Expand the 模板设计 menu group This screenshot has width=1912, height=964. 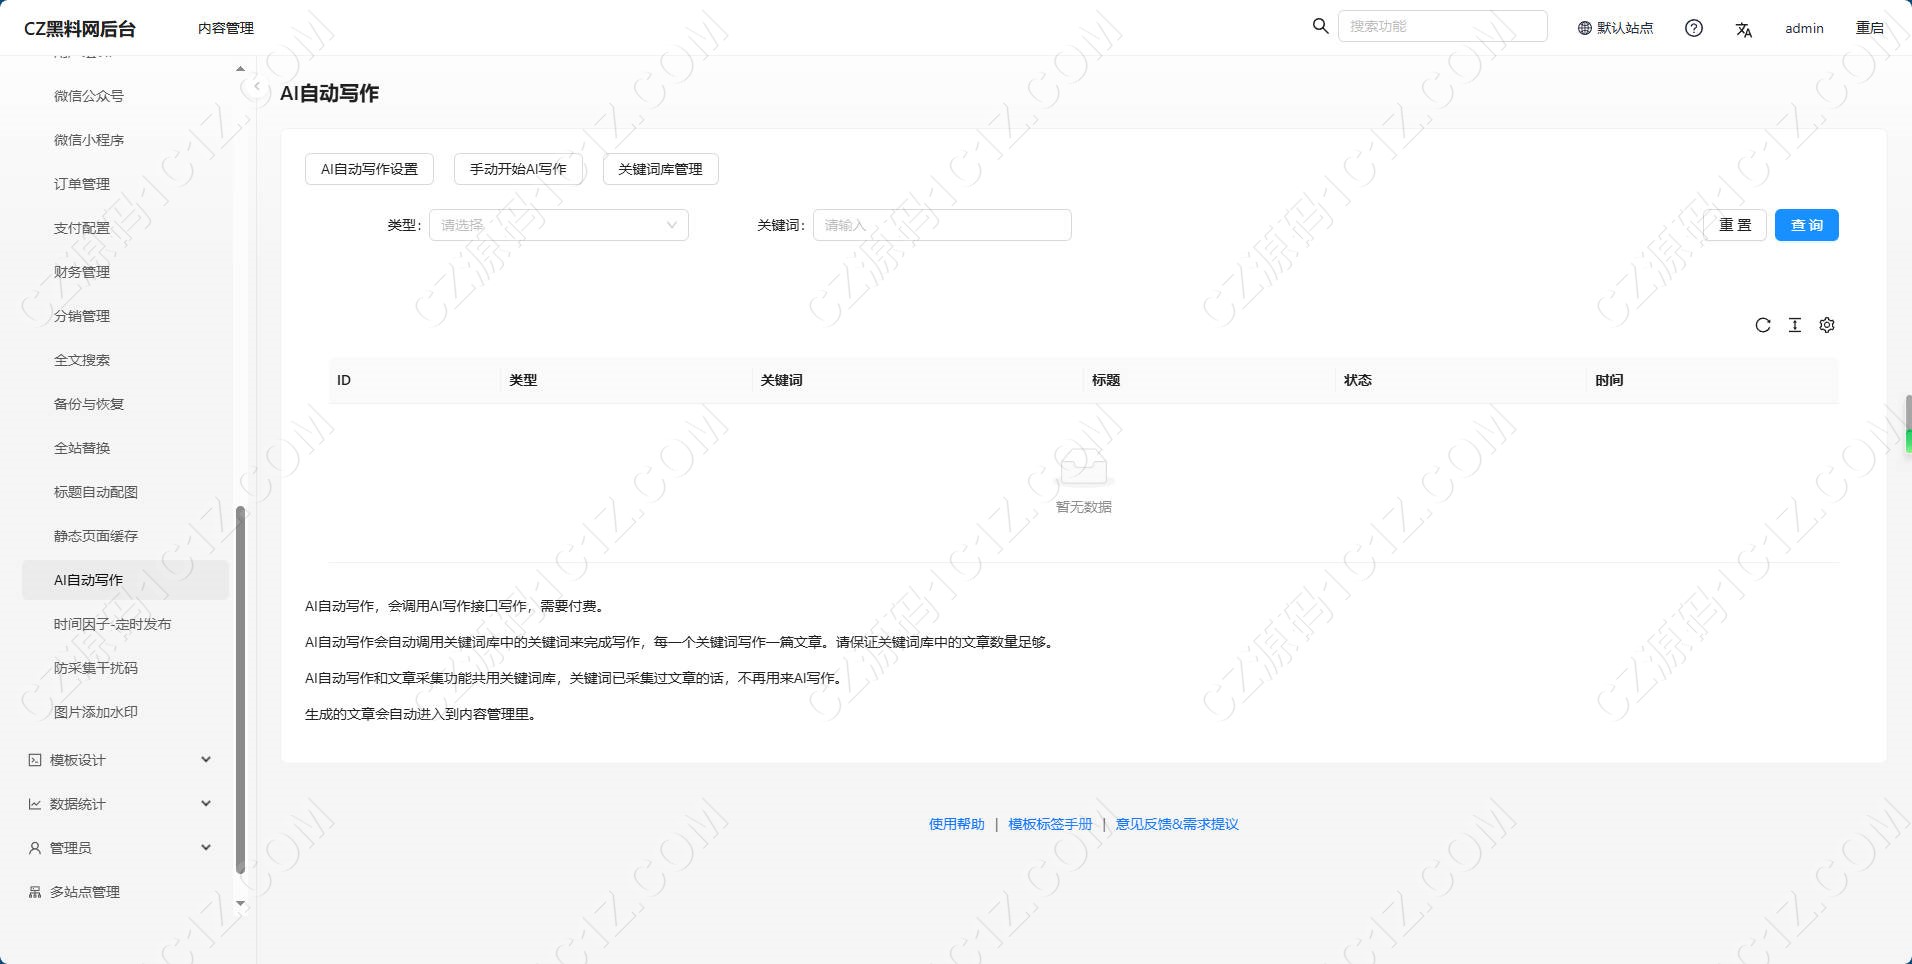coord(120,760)
